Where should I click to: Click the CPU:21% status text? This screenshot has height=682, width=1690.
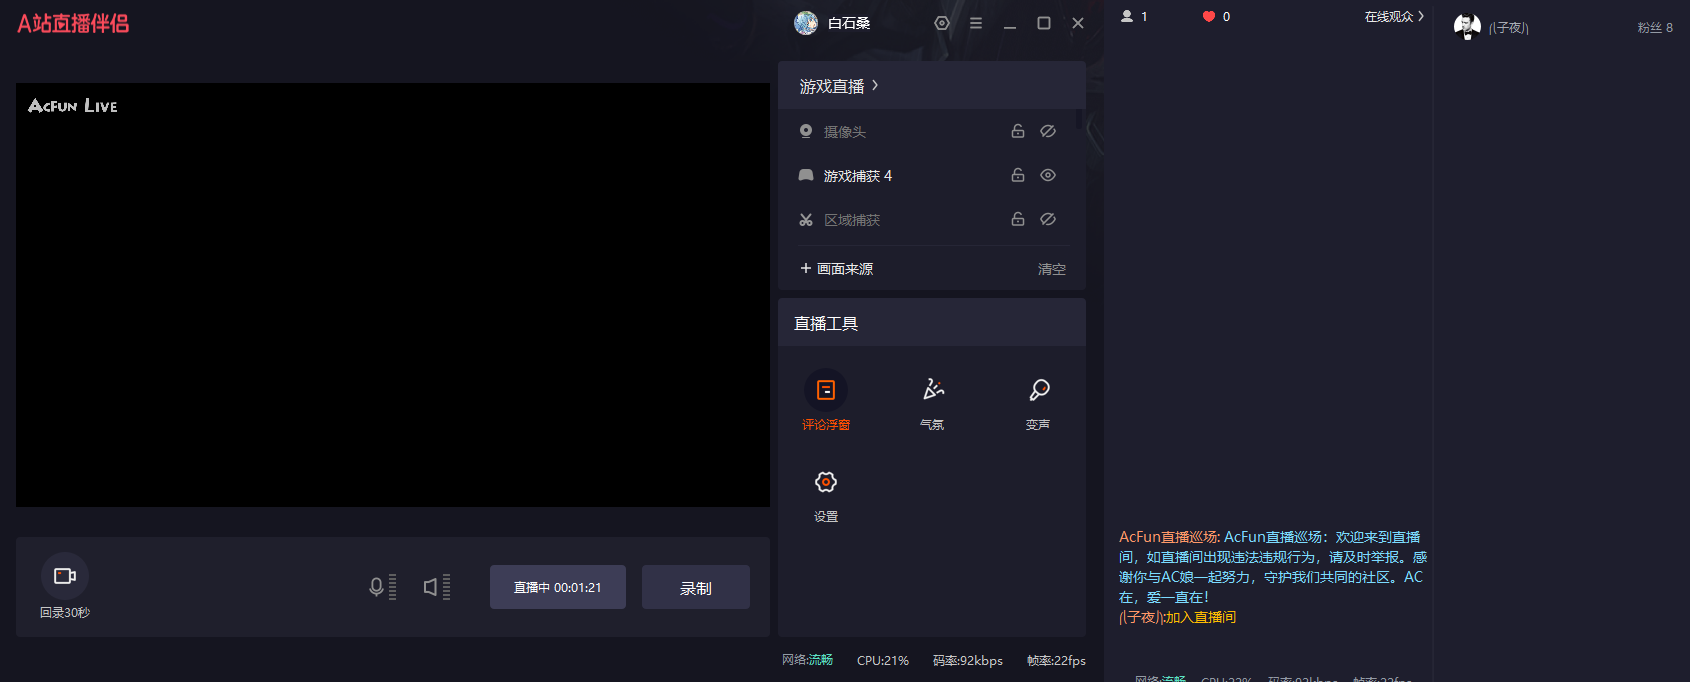(x=883, y=660)
